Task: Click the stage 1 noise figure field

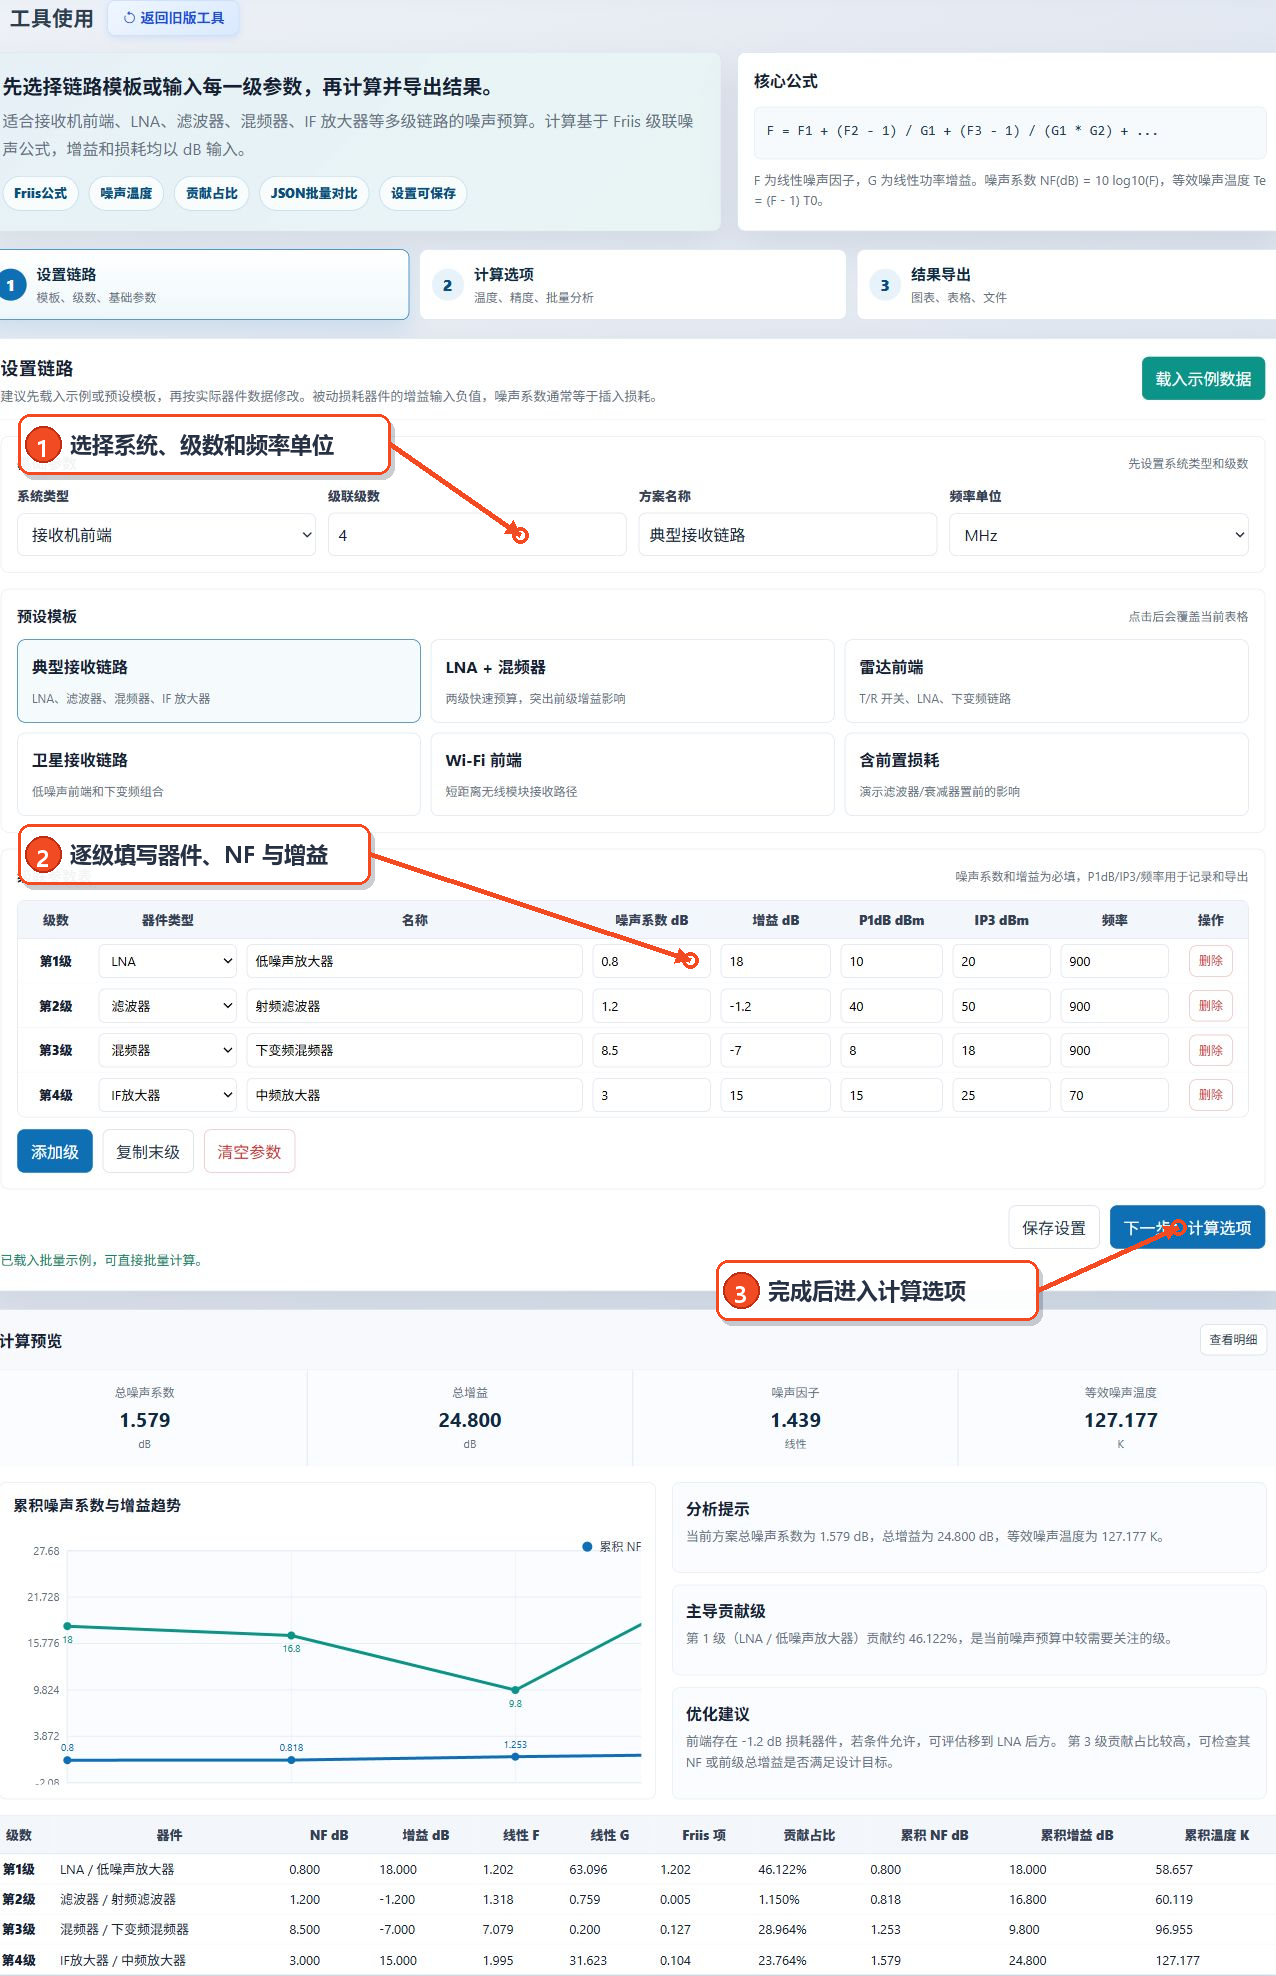Action: (x=651, y=961)
